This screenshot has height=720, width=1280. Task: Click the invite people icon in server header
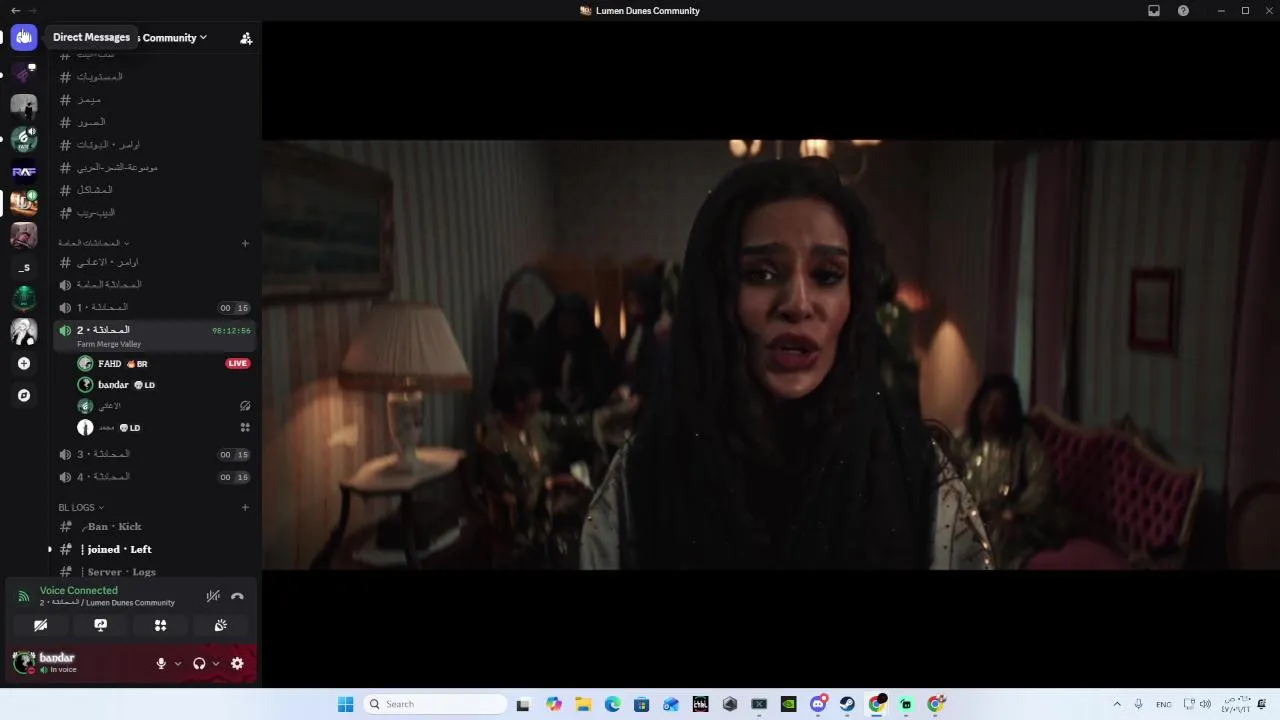click(x=246, y=38)
